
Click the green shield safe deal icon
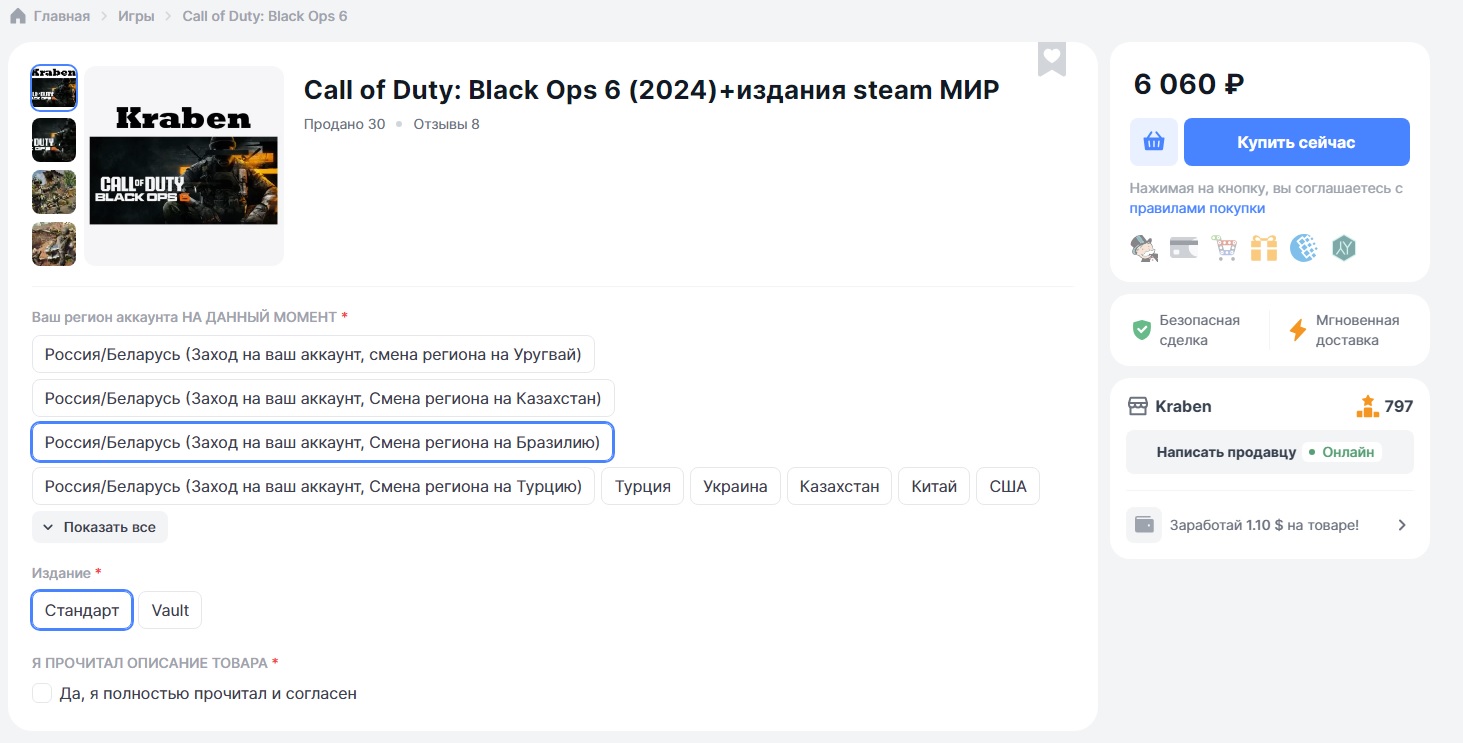pos(1141,330)
